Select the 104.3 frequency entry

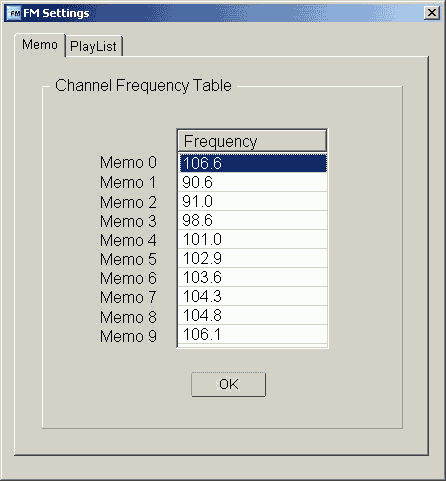pyautogui.click(x=253, y=296)
